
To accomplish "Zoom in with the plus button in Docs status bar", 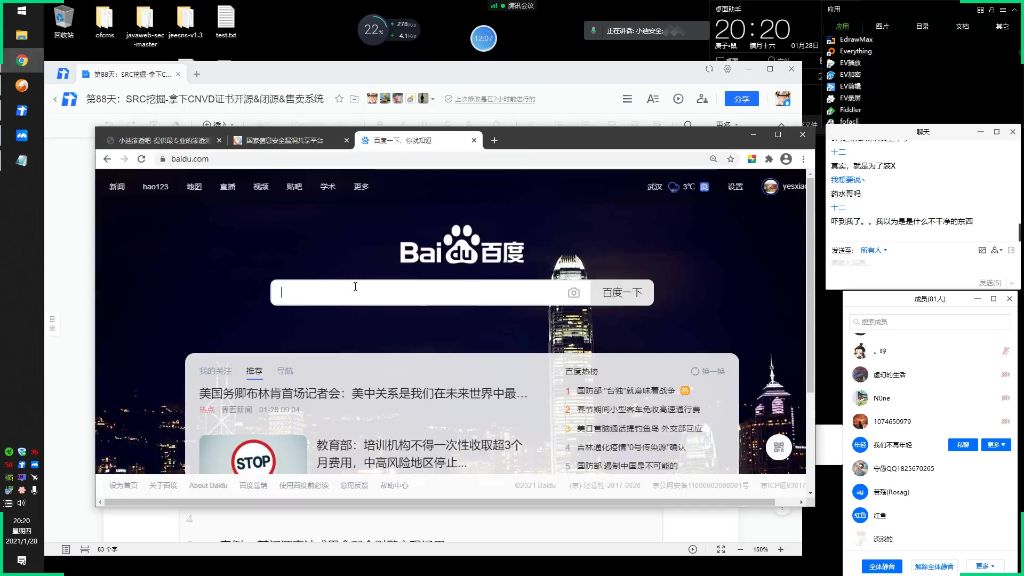I will (780, 550).
